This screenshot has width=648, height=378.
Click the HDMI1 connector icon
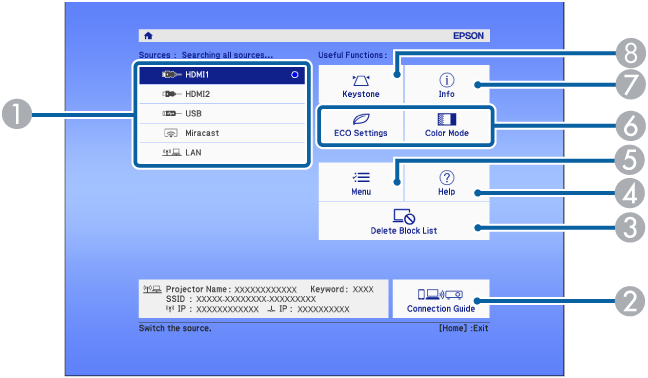click(x=172, y=75)
